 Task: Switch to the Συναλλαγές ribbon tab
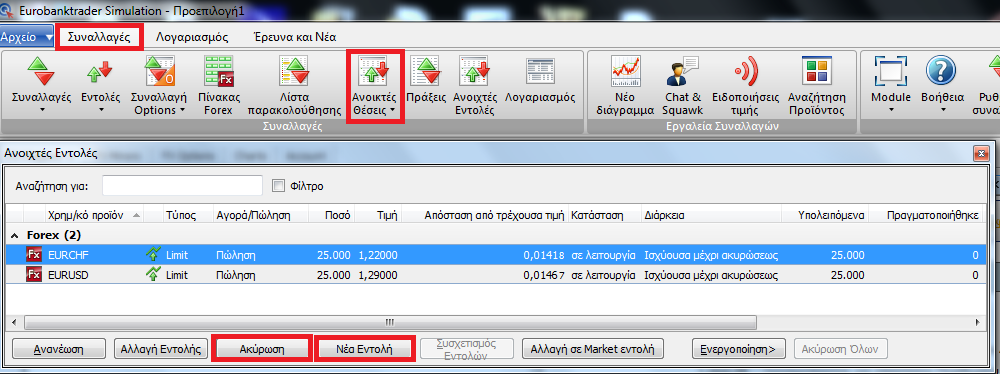pyautogui.click(x=99, y=37)
